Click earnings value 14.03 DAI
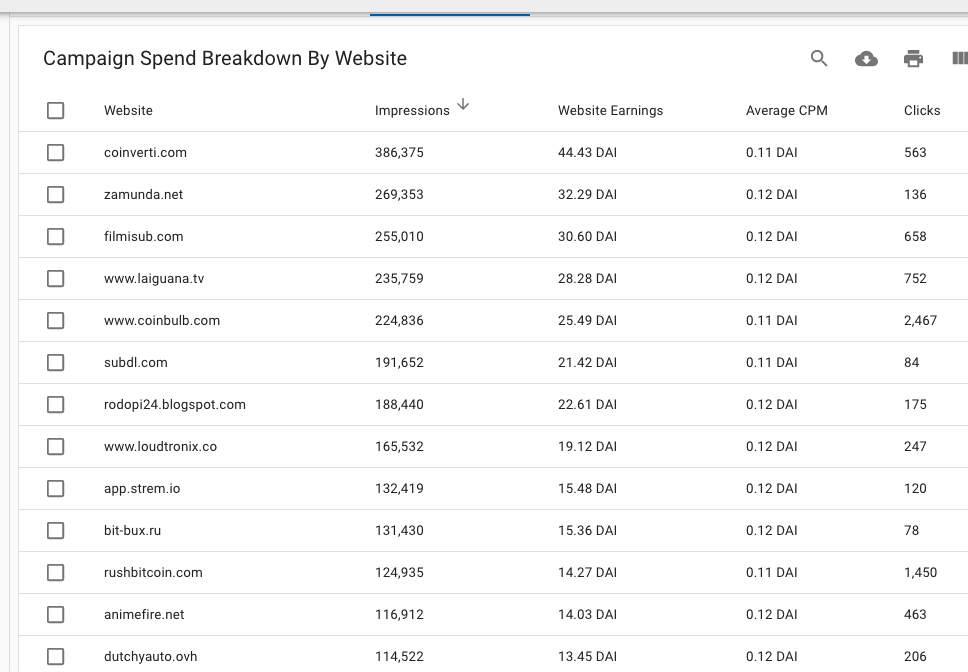This screenshot has height=672, width=968. [x=587, y=614]
